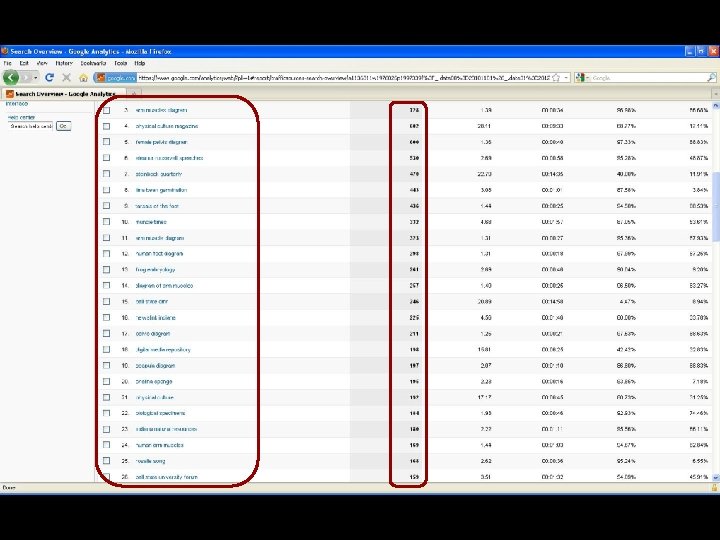This screenshot has width=720, height=540.
Task: Click the vertical scrollbar thumb on the right
Action: [715, 208]
